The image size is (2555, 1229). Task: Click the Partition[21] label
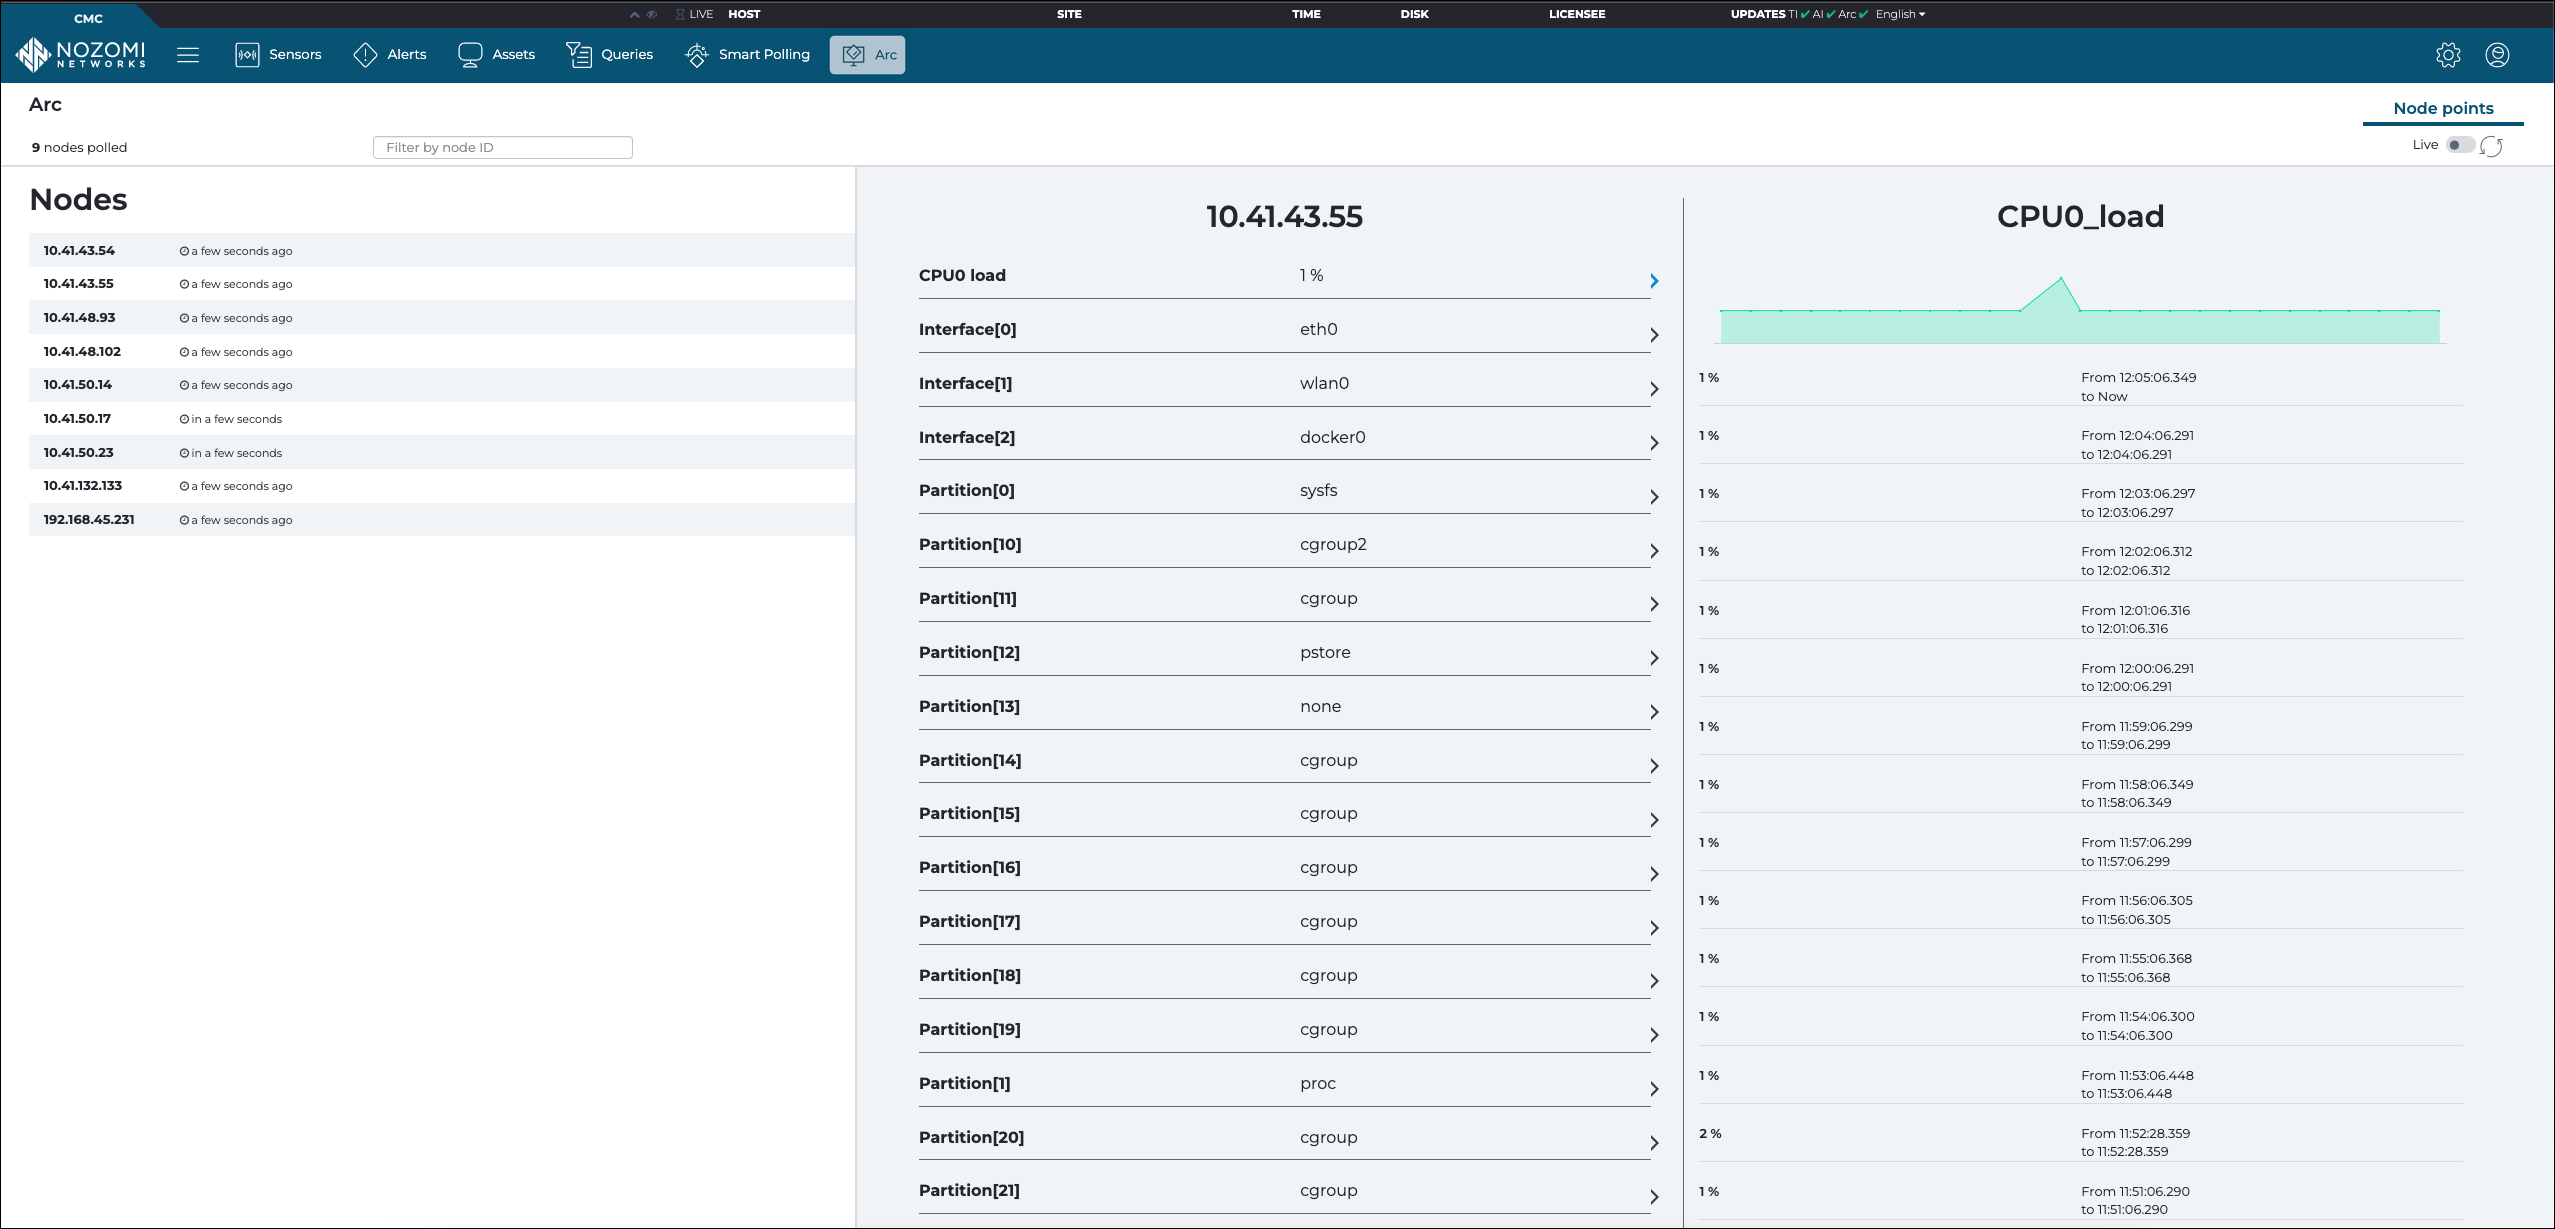[969, 1190]
